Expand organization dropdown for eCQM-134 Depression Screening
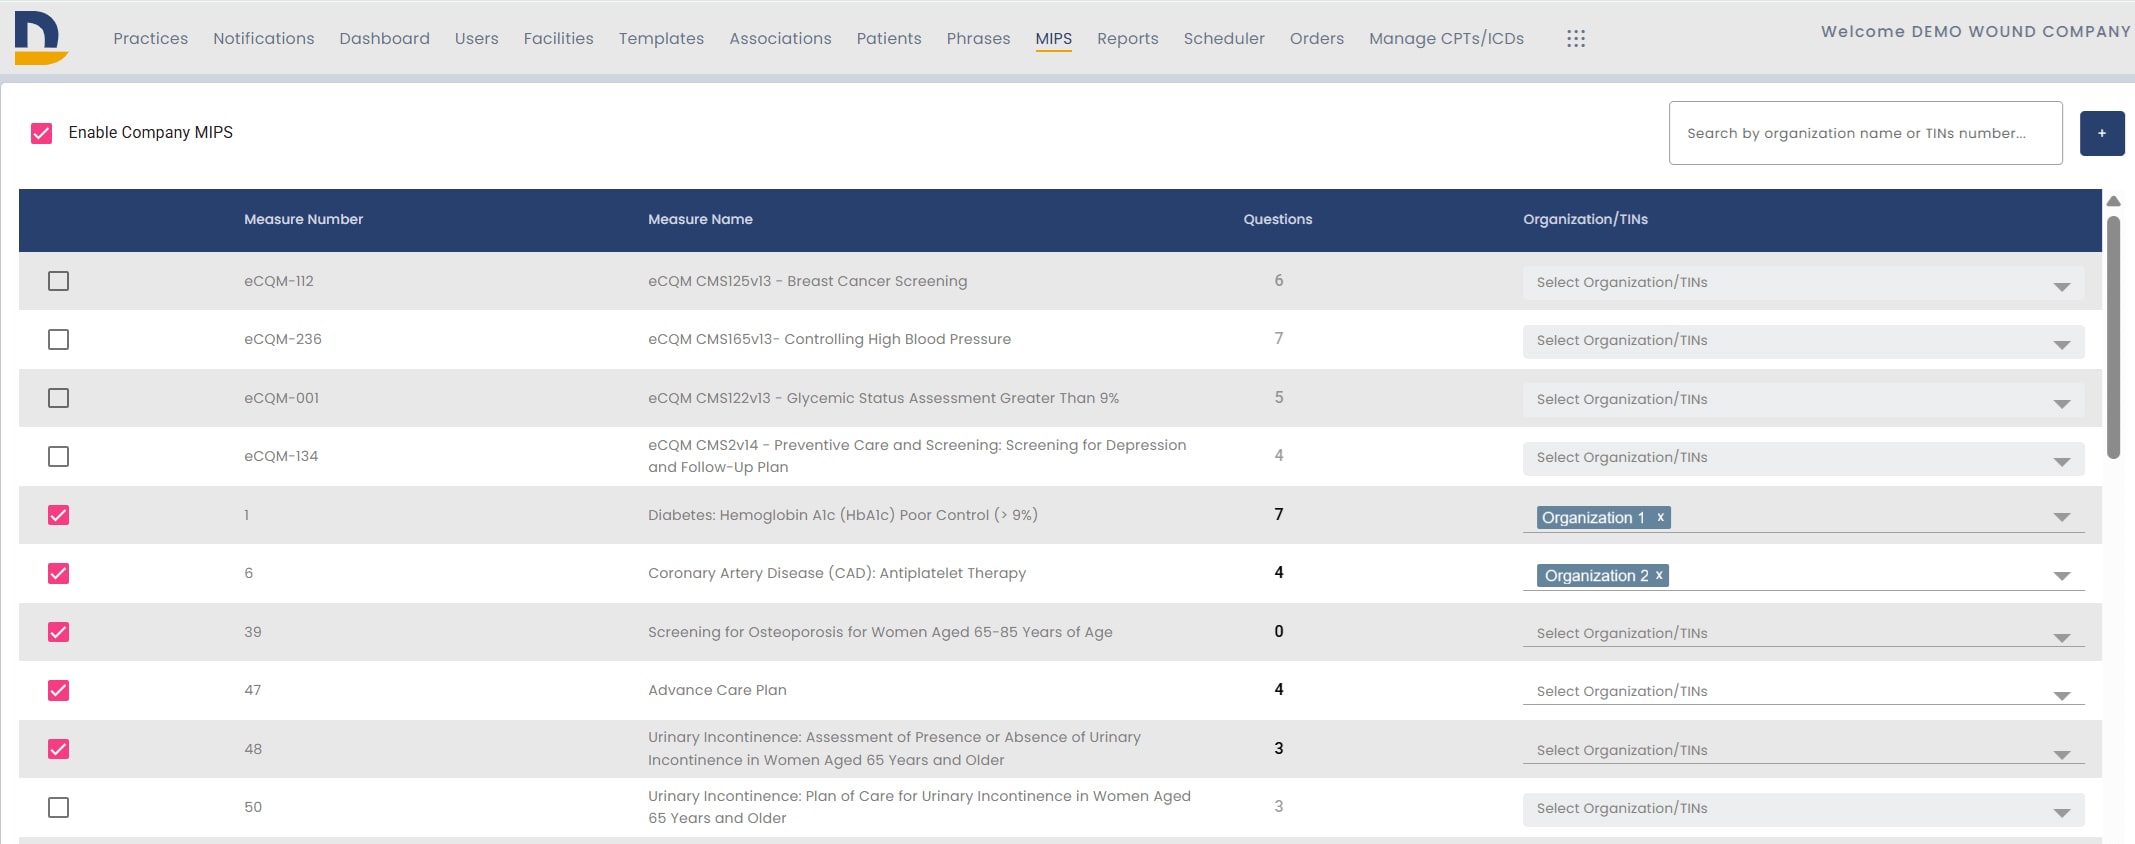 1803,458
